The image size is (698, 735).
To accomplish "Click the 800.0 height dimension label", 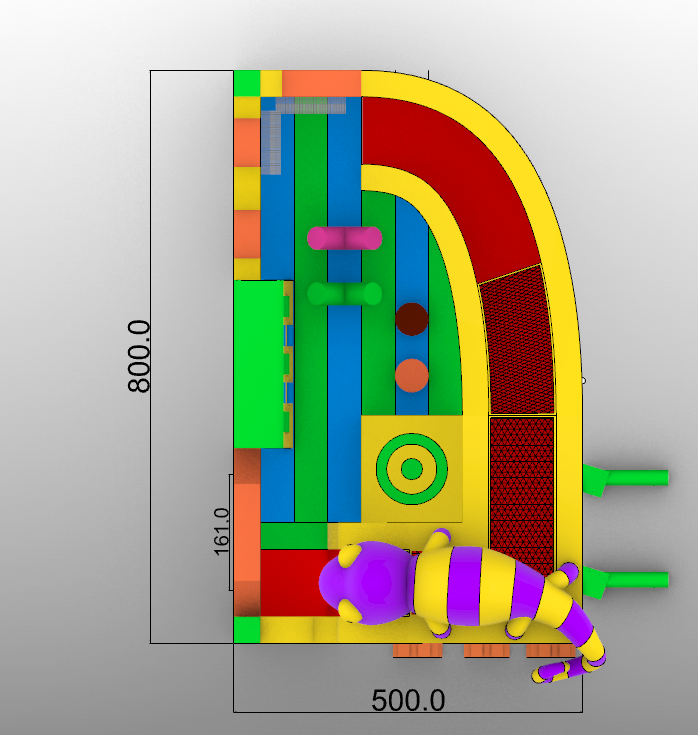I will (139, 356).
